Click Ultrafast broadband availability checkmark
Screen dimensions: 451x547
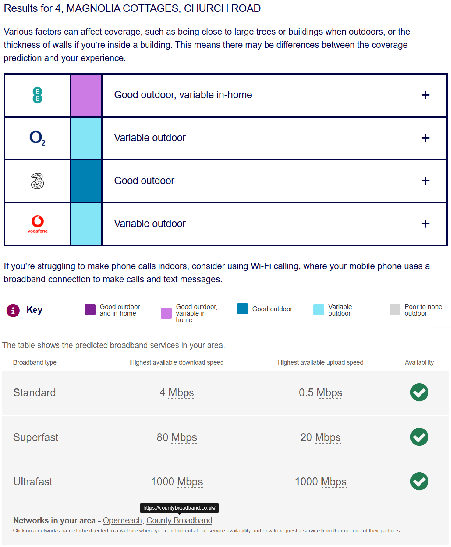point(419,481)
